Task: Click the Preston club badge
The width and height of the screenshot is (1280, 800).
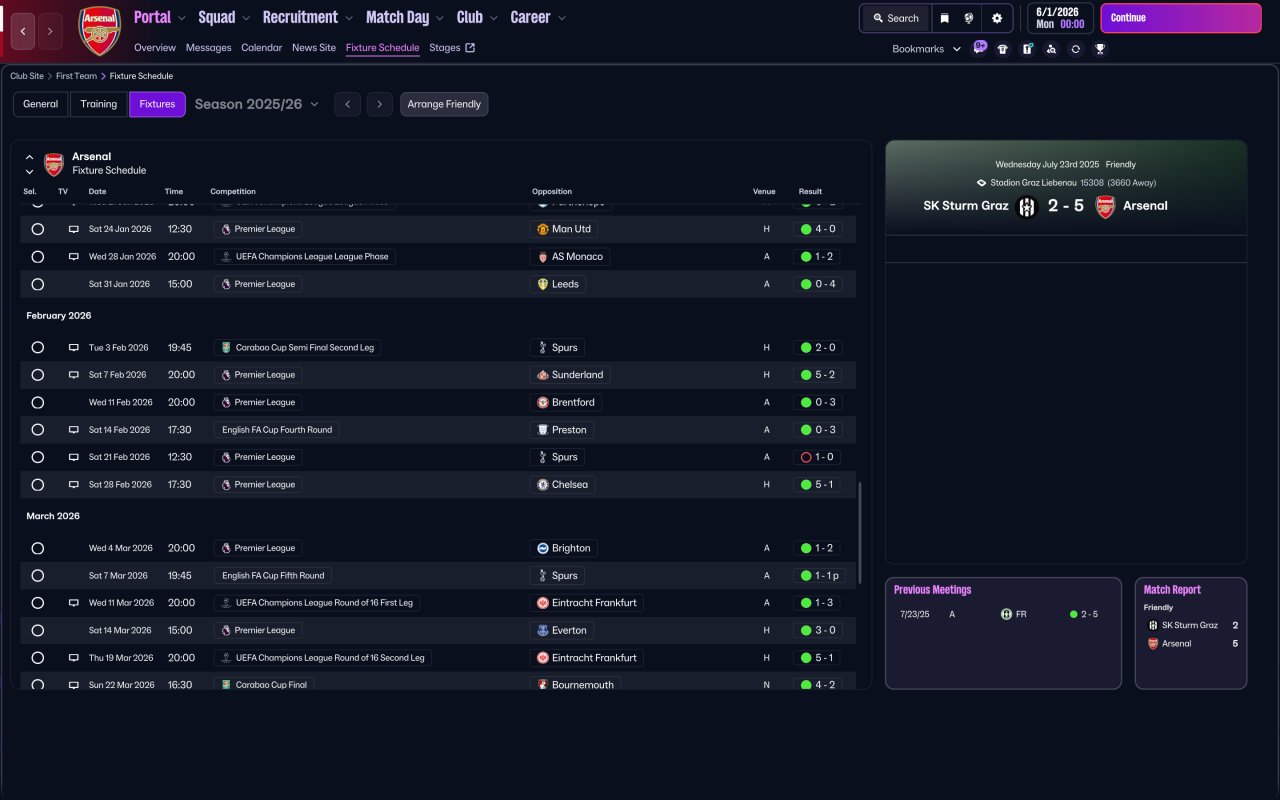Action: [x=543, y=430]
